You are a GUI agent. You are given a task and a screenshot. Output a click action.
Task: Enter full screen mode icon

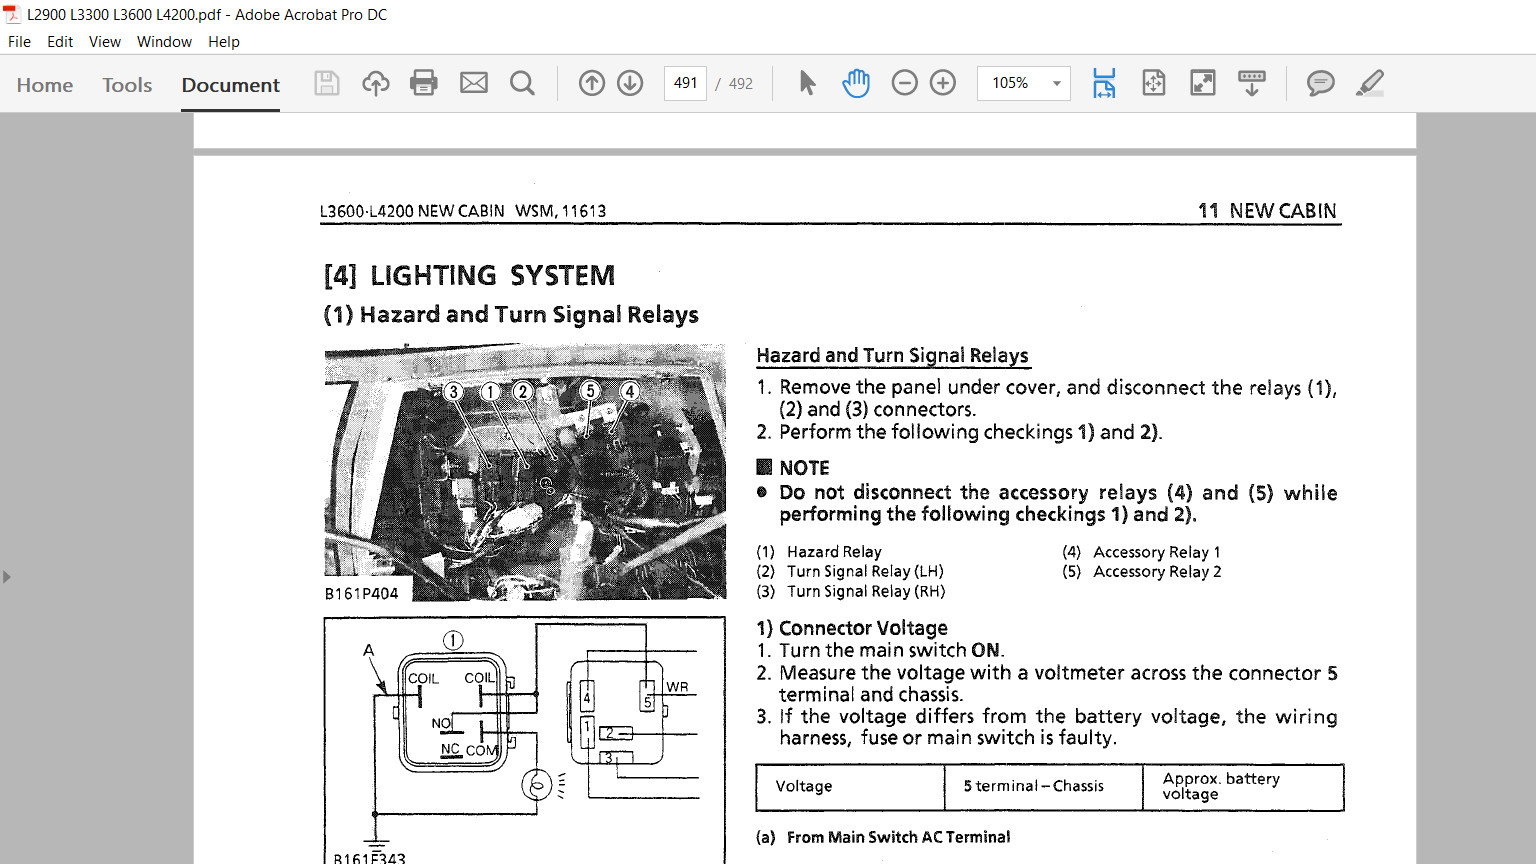pos(1203,83)
